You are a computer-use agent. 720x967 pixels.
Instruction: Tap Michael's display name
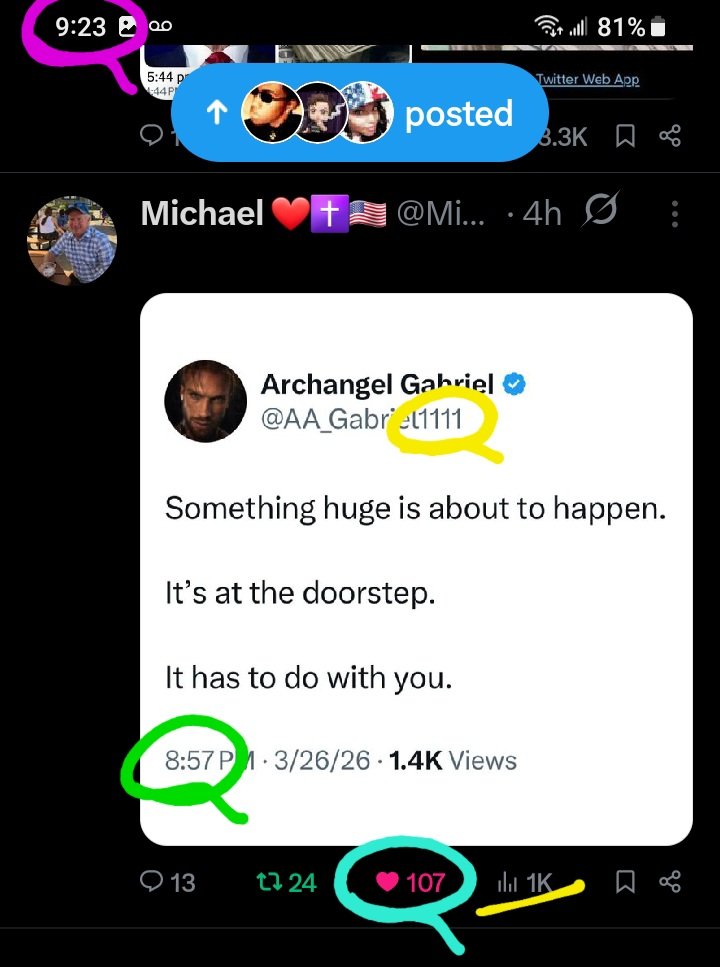point(201,213)
